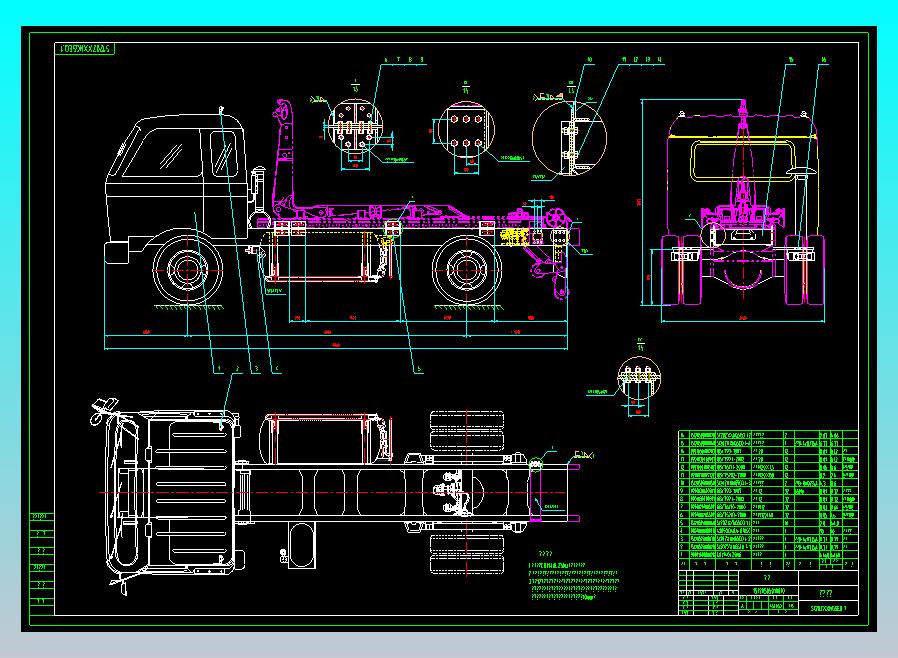Select the rear view height dimension
The height and width of the screenshot is (658, 898).
coord(642,202)
